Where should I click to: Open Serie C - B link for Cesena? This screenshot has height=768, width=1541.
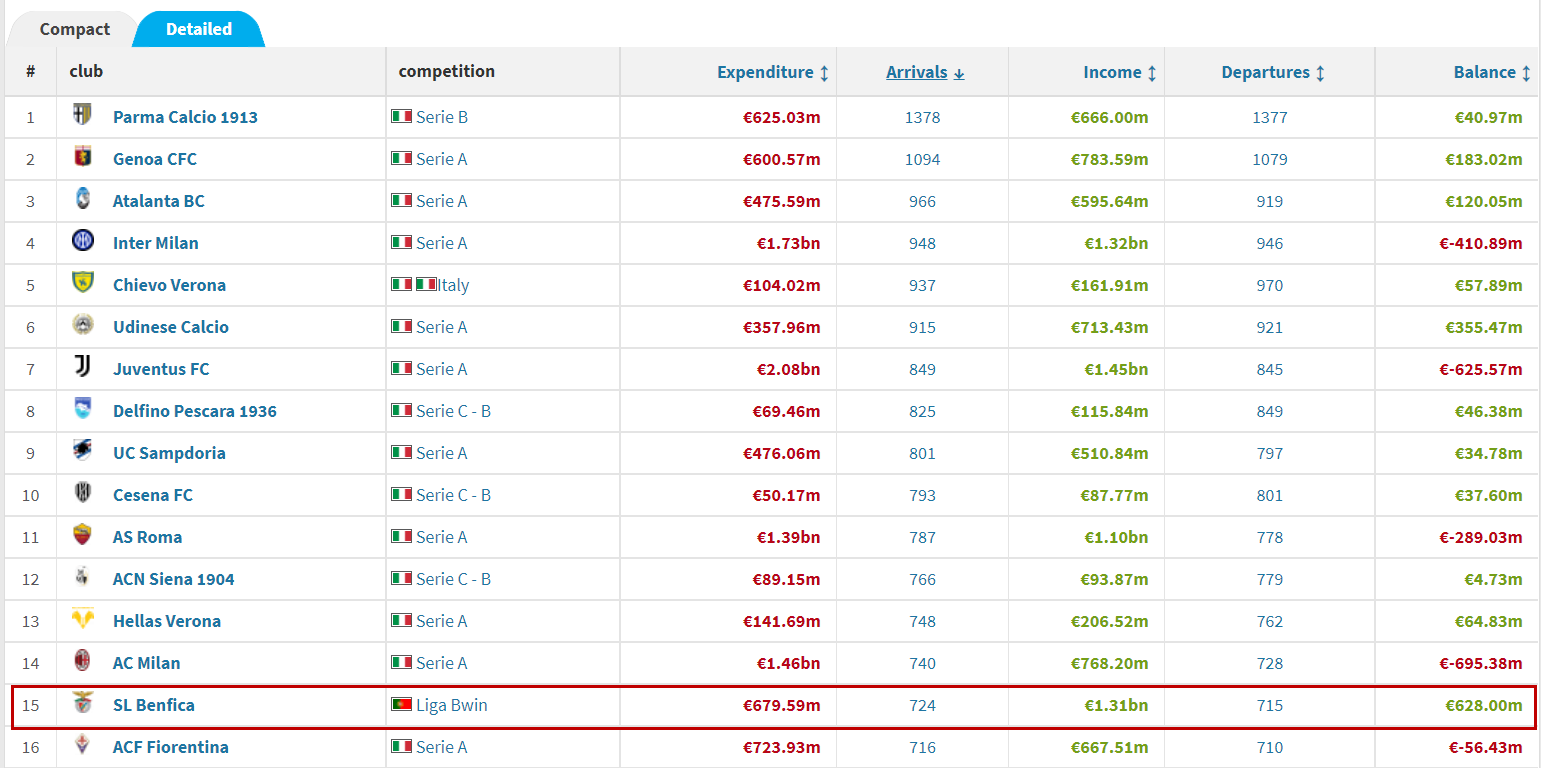[x=454, y=495]
